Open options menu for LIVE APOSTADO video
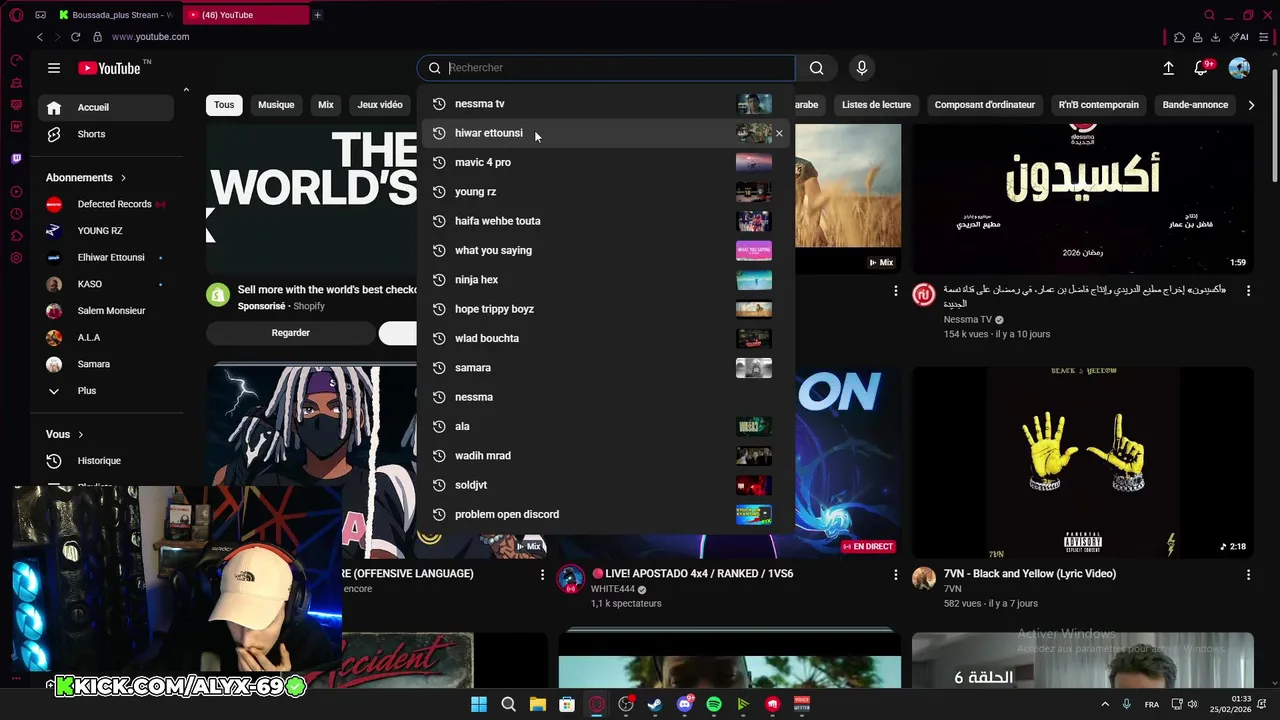Image resolution: width=1280 pixels, height=720 pixels. 895,575
